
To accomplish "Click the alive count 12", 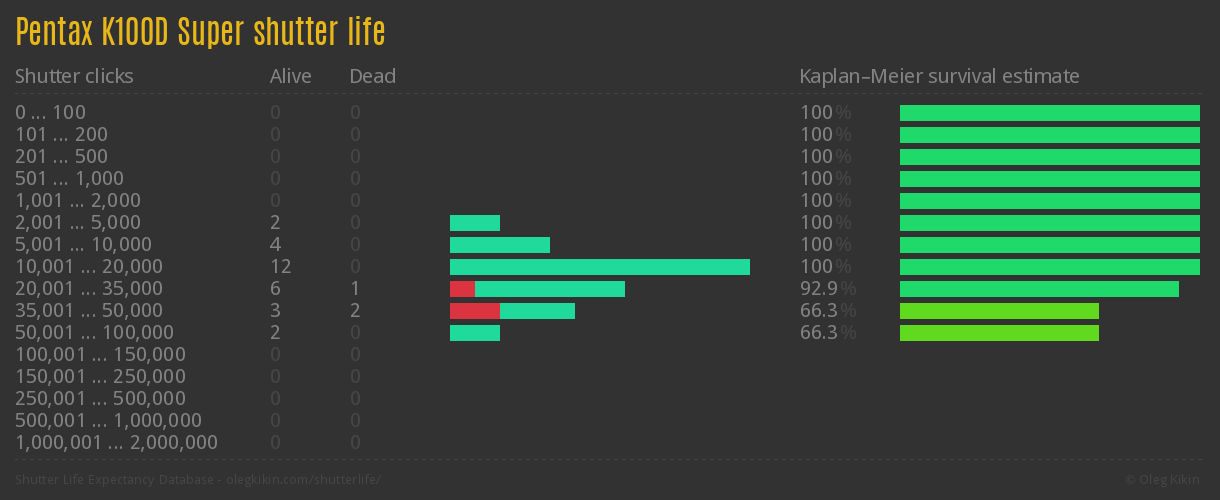I will tap(279, 267).
